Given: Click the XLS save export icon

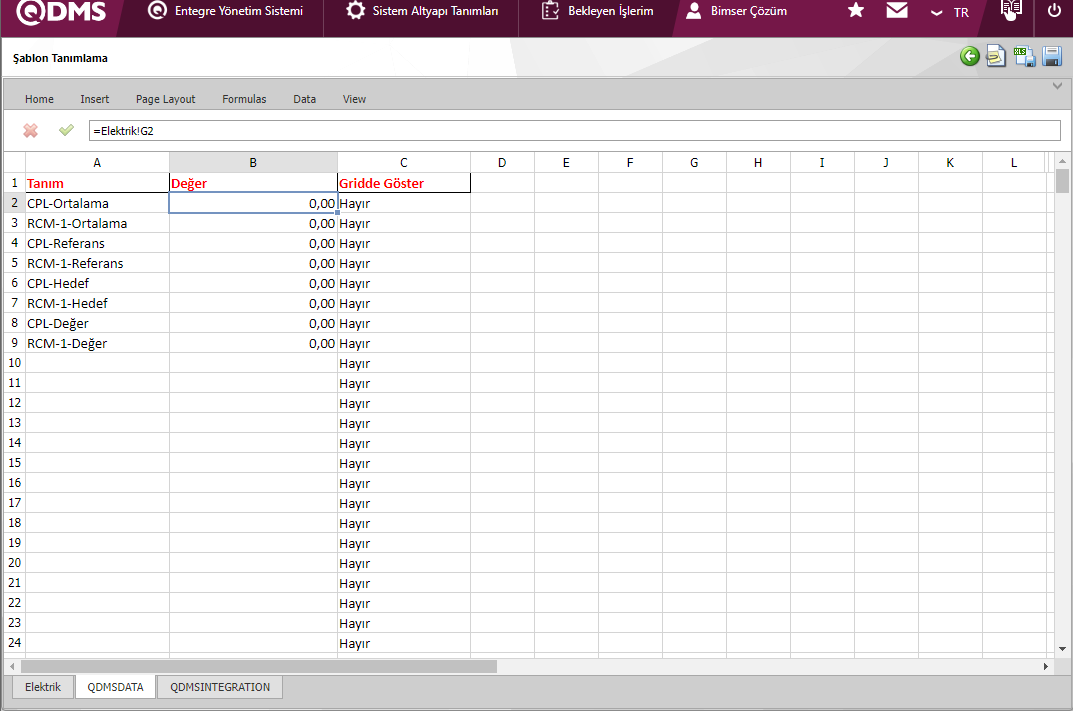Looking at the screenshot, I should click(1024, 56).
